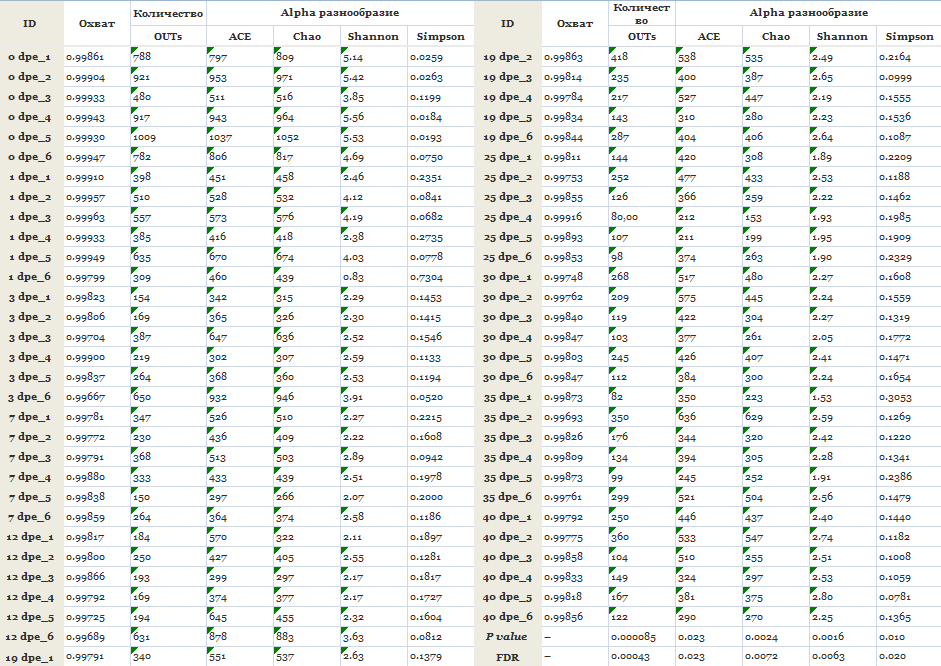Image resolution: width=941 pixels, height=666 pixels.
Task: Select the row label 25 dpe_5
Action: [x=508, y=237]
